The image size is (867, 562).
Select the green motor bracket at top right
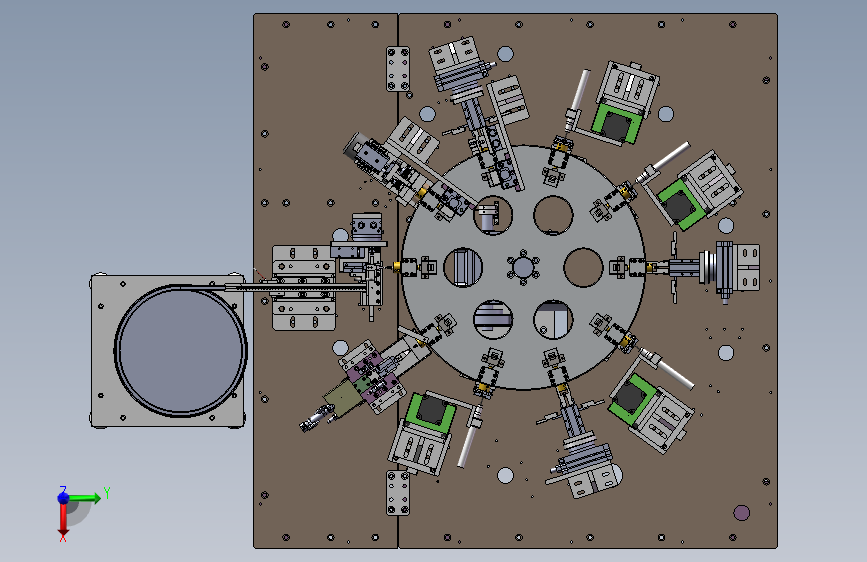pos(616,124)
